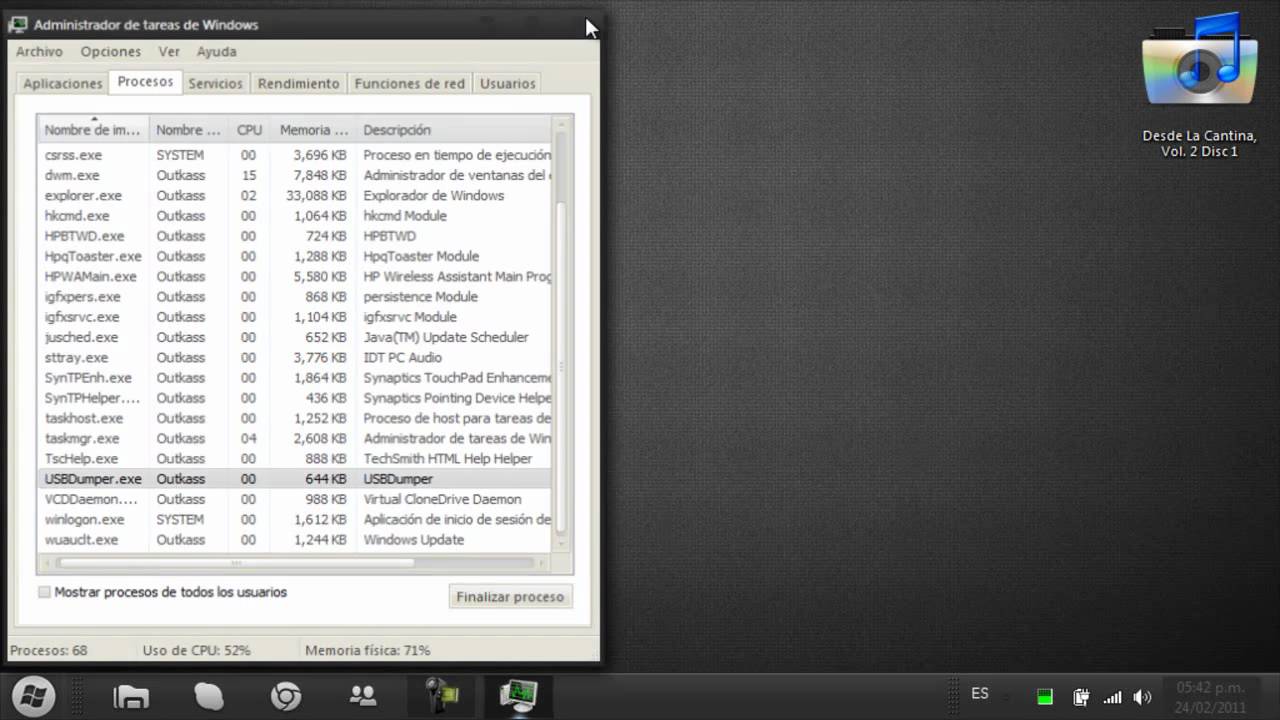Image resolution: width=1280 pixels, height=720 pixels.
Task: Select the explorer.exe process row
Action: click(295, 195)
